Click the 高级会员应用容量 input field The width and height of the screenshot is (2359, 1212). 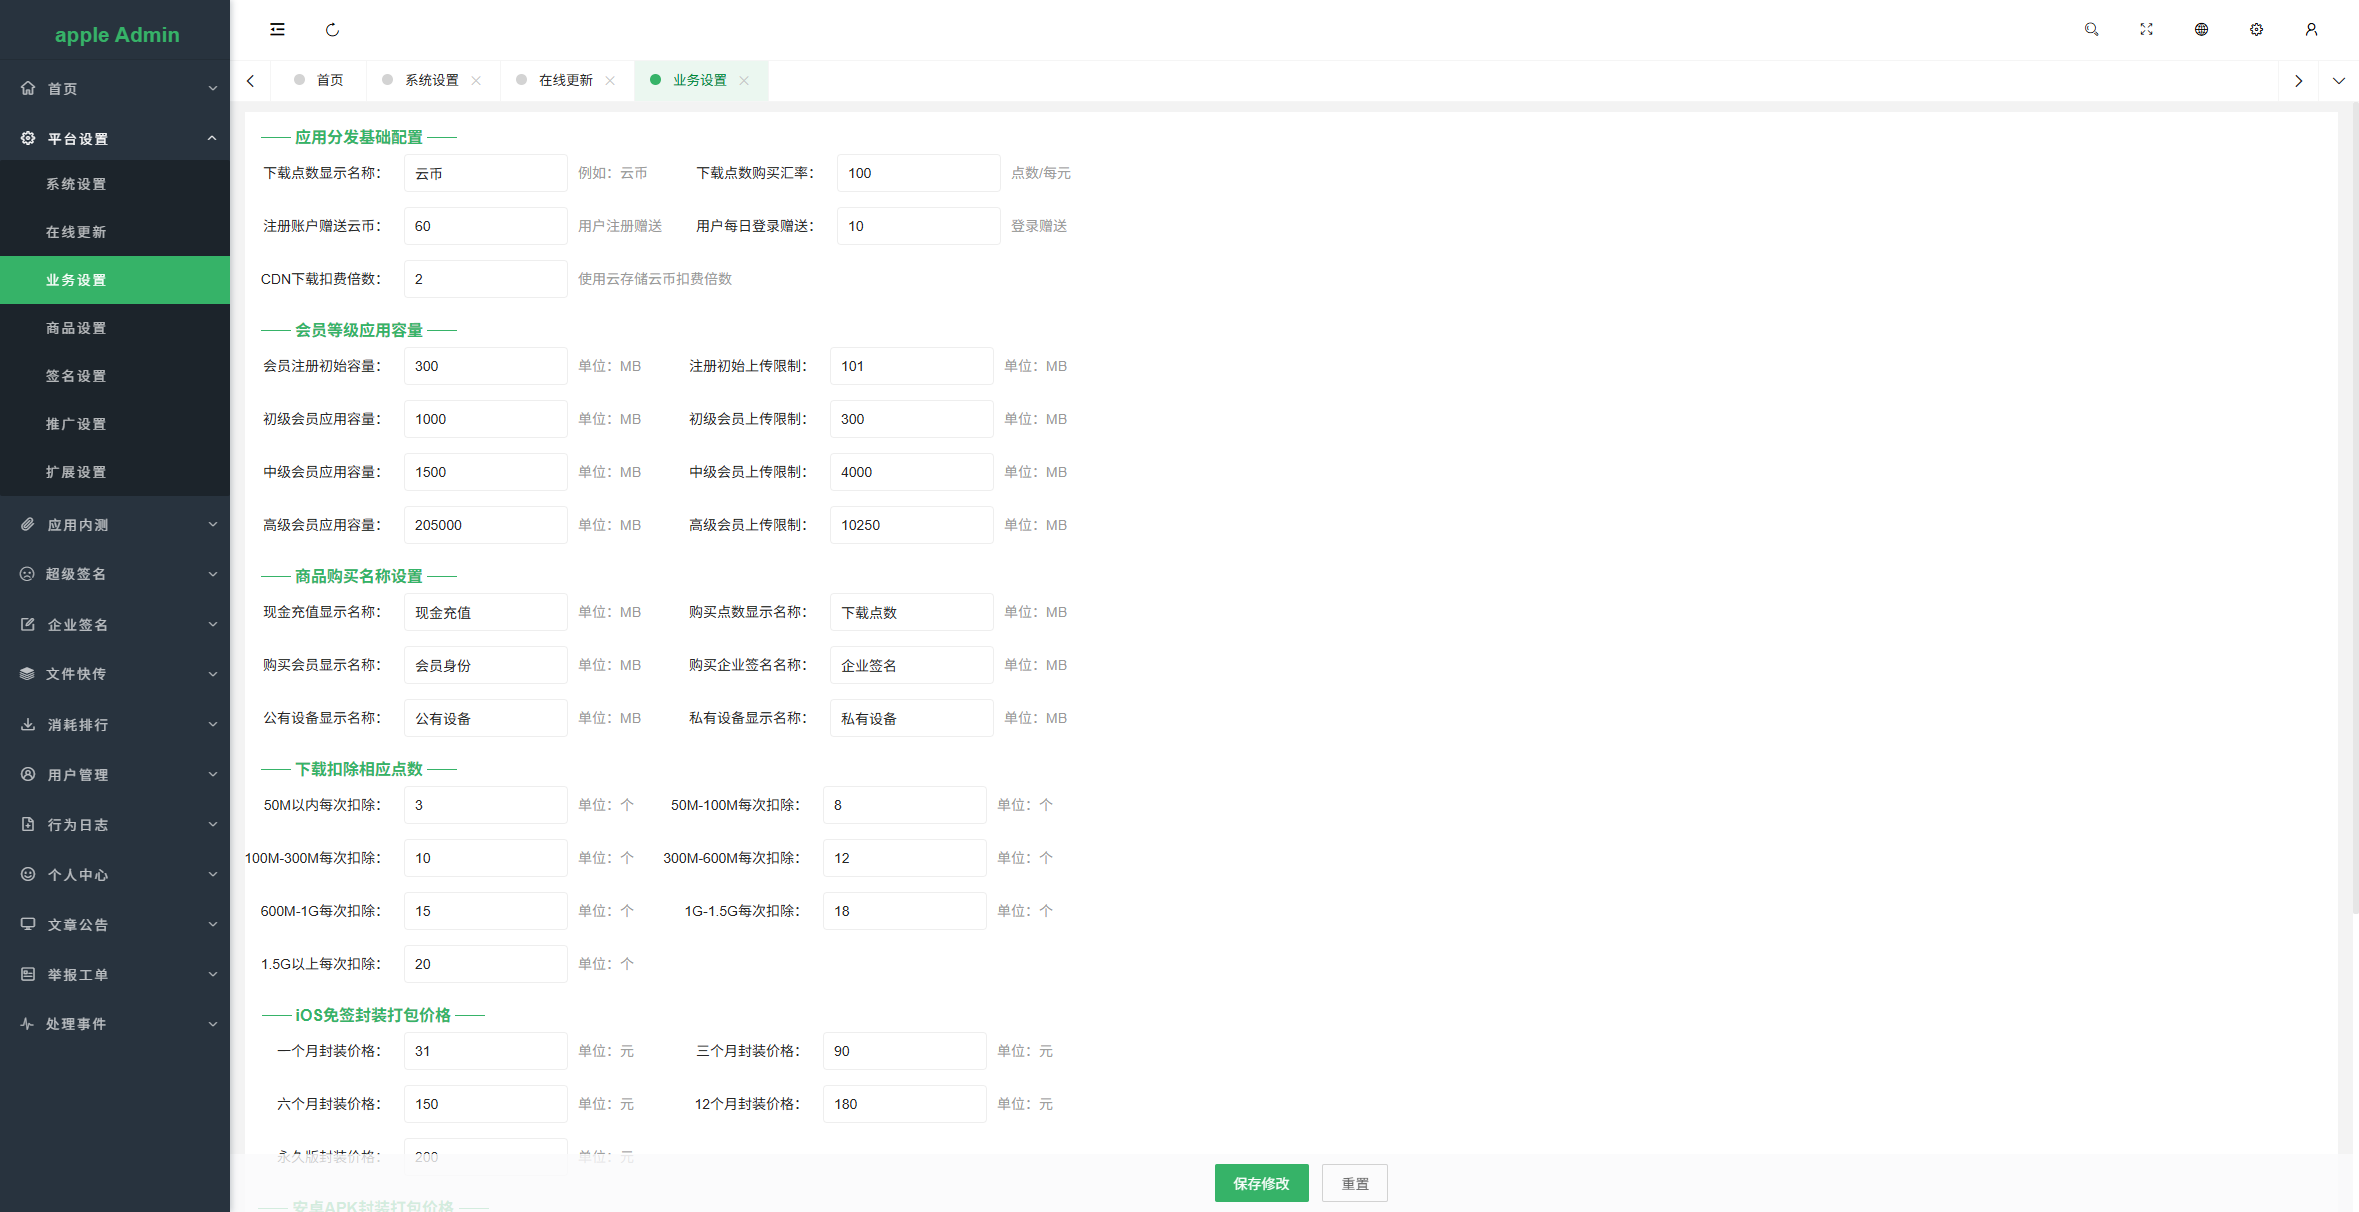485,525
